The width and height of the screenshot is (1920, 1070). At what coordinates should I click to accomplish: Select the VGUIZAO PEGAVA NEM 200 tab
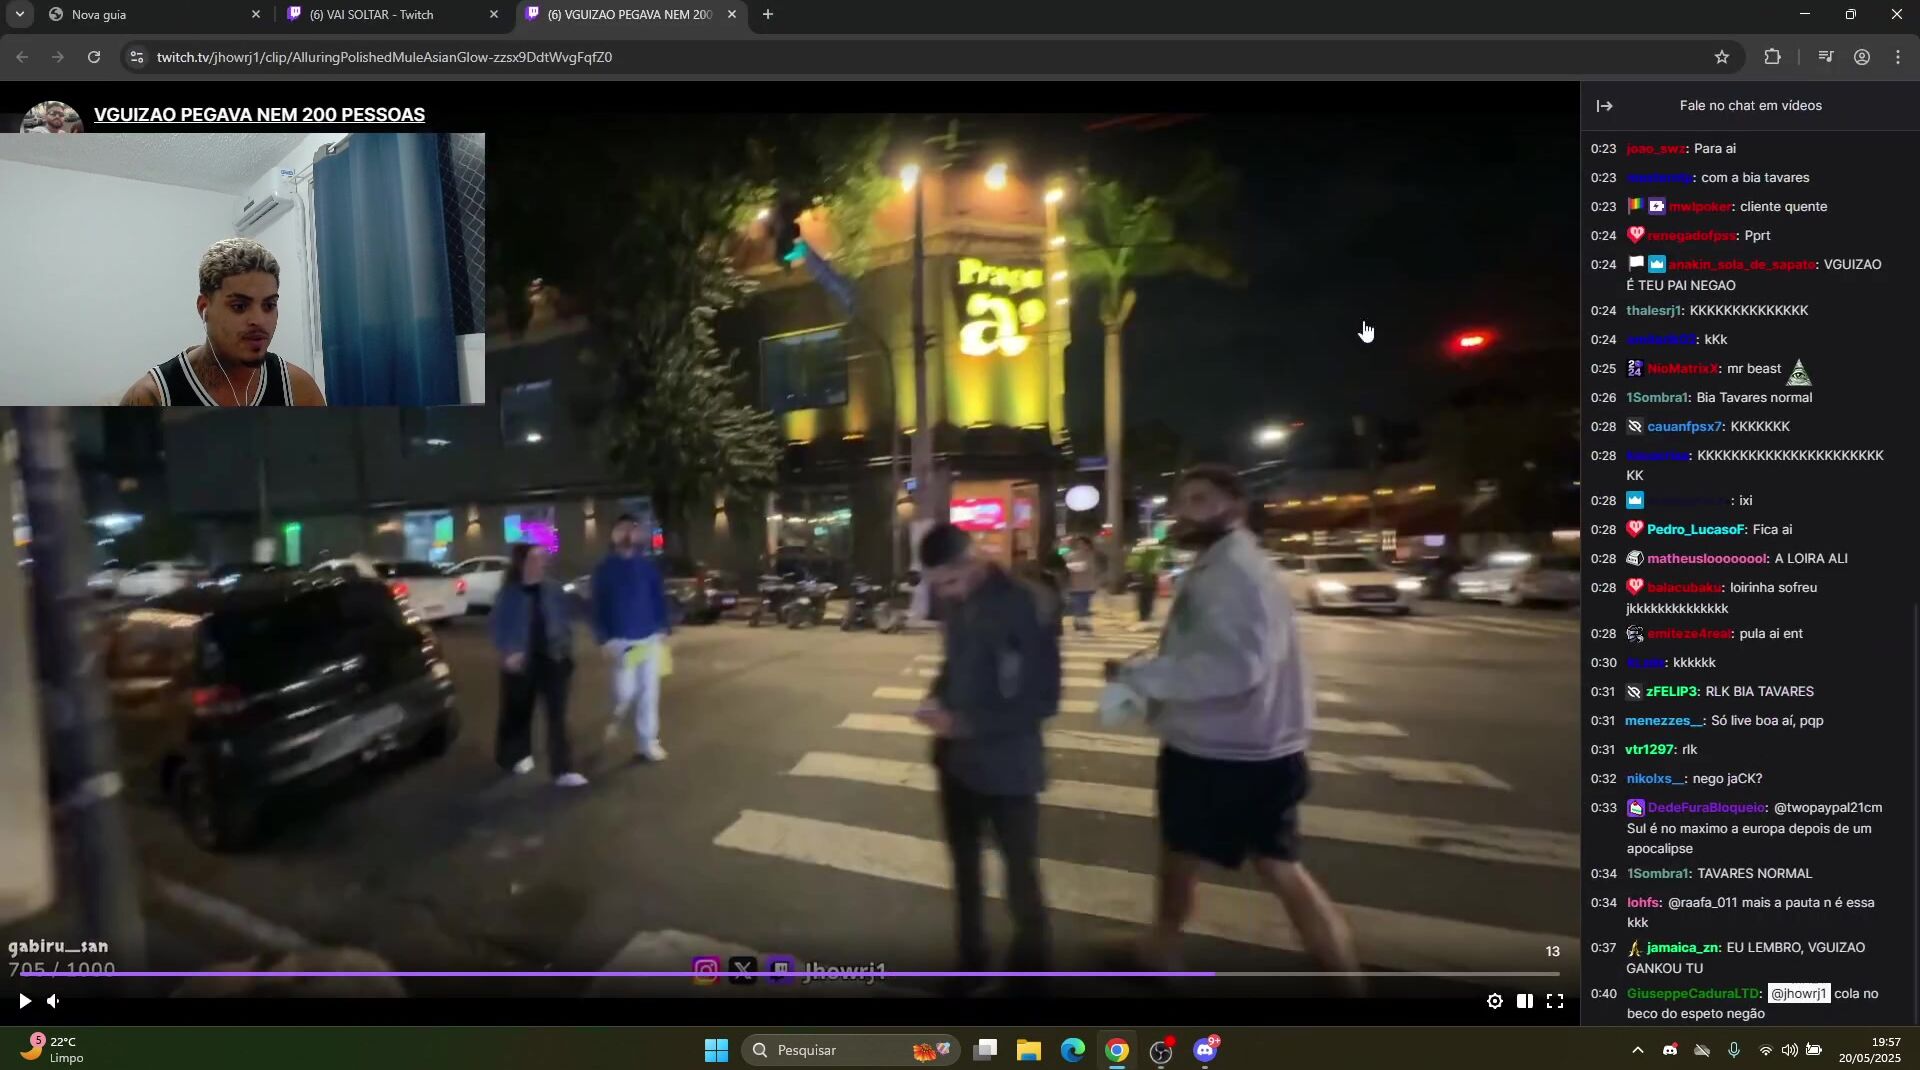click(628, 14)
